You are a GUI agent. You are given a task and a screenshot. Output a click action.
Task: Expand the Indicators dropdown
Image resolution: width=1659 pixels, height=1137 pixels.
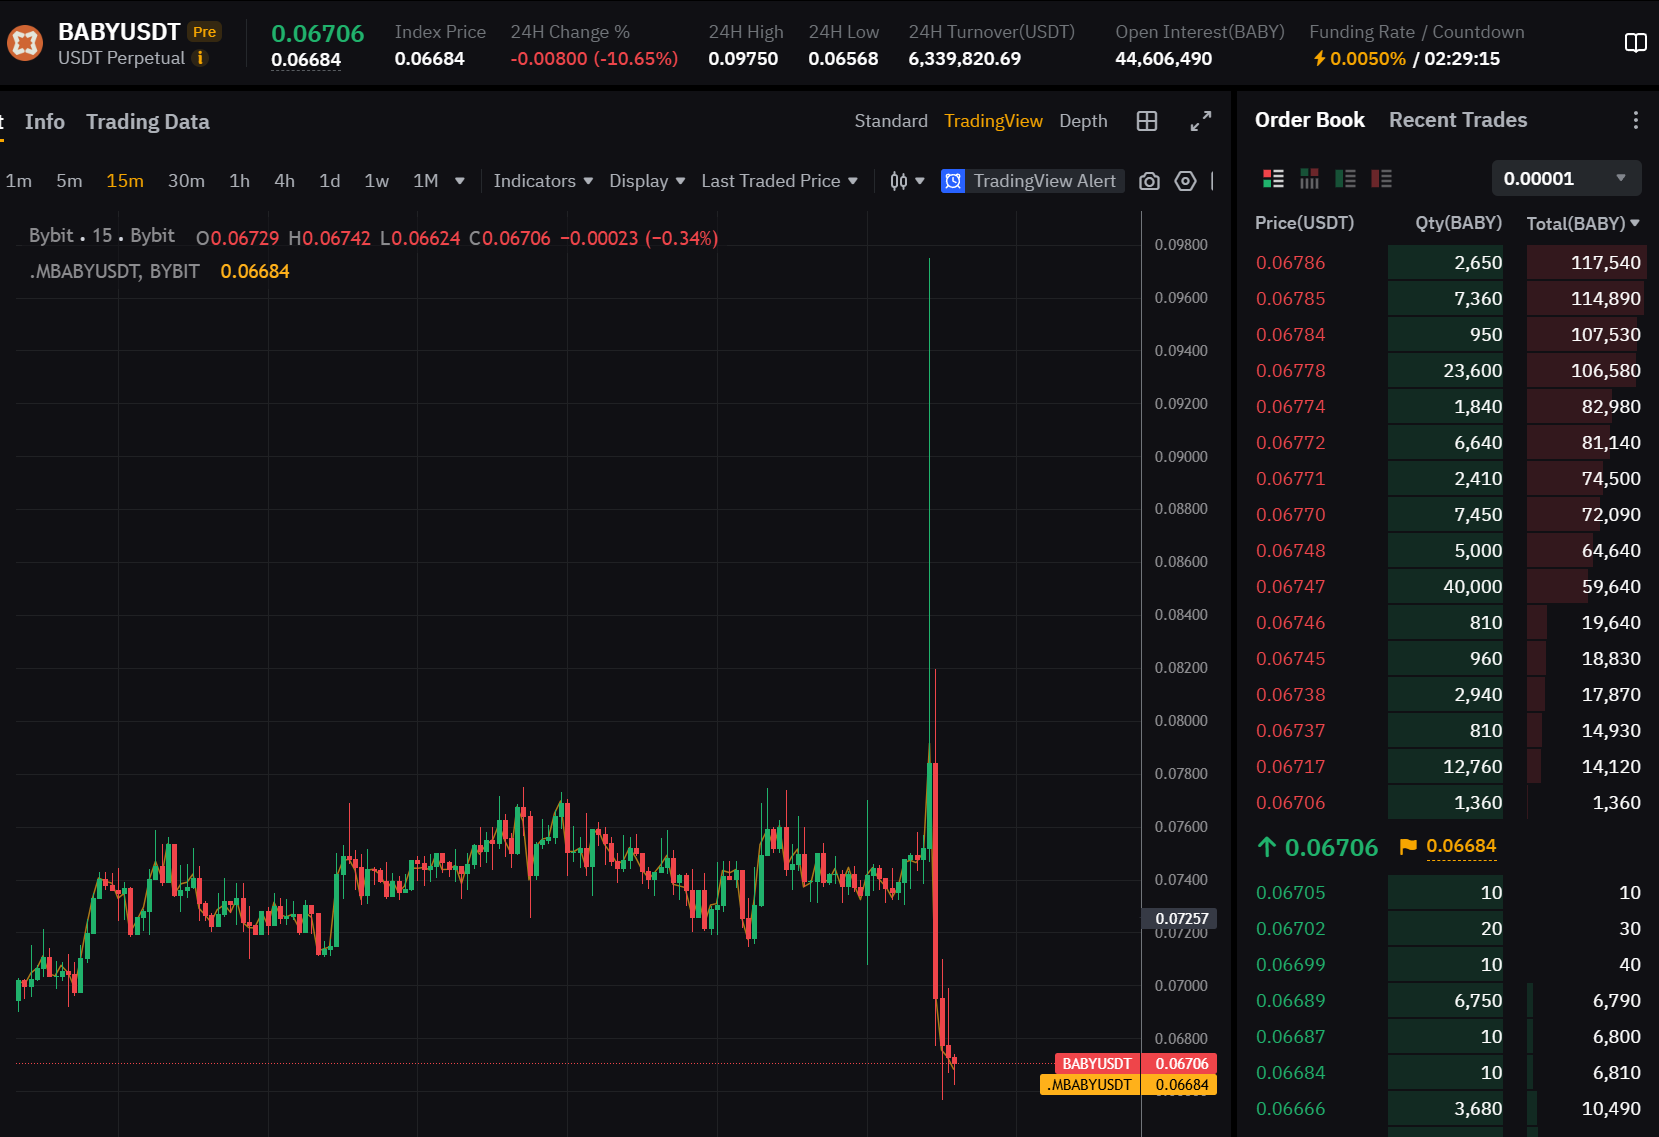[543, 181]
